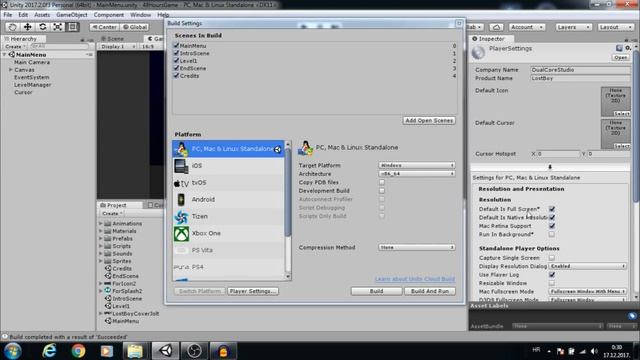The width and height of the screenshot is (640, 360).
Task: Select PS4 platform in list
Action: coord(228,267)
